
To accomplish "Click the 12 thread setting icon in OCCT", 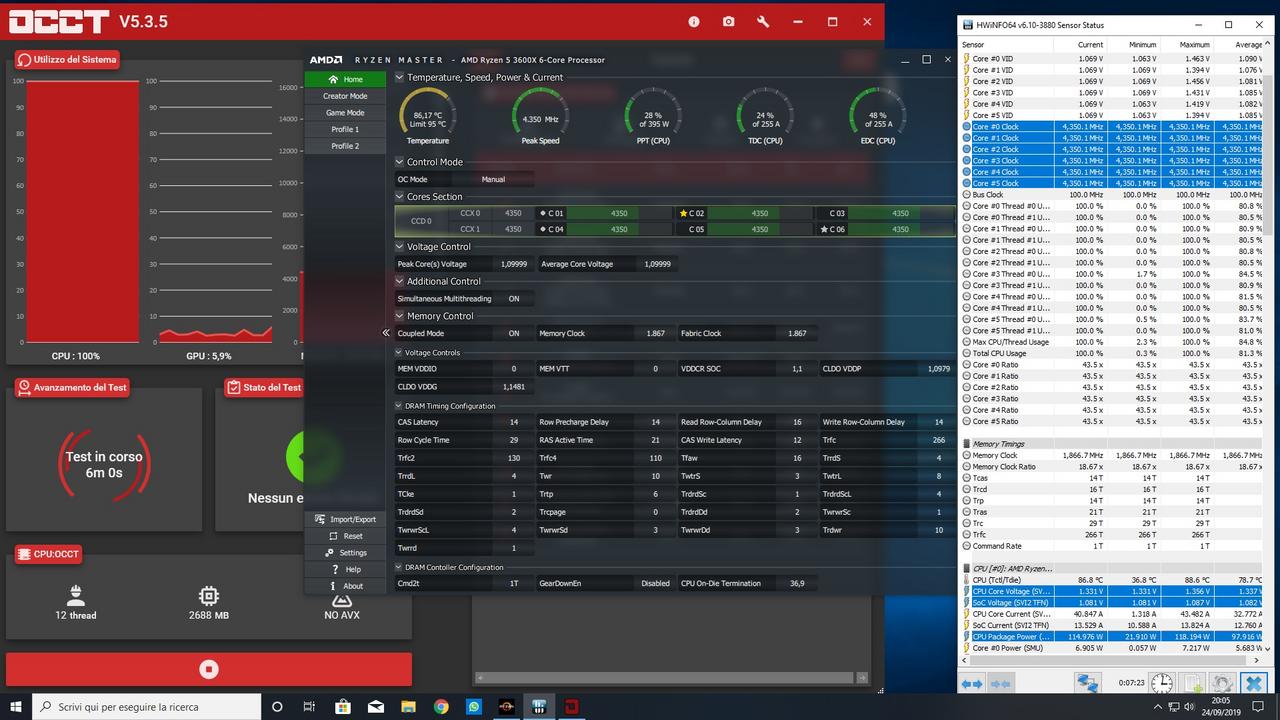I will point(75,597).
